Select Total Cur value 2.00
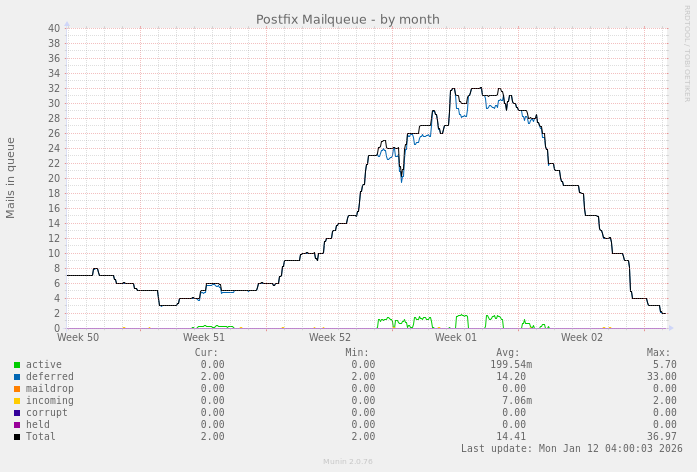Viewport: 697px width, 472px height. coord(212,436)
